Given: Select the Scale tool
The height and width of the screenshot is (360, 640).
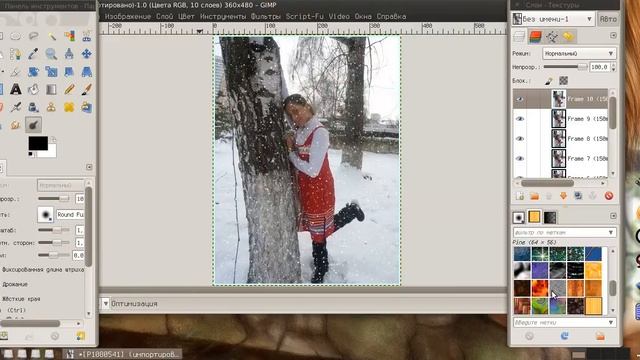Looking at the screenshot, I should [x=51, y=72].
